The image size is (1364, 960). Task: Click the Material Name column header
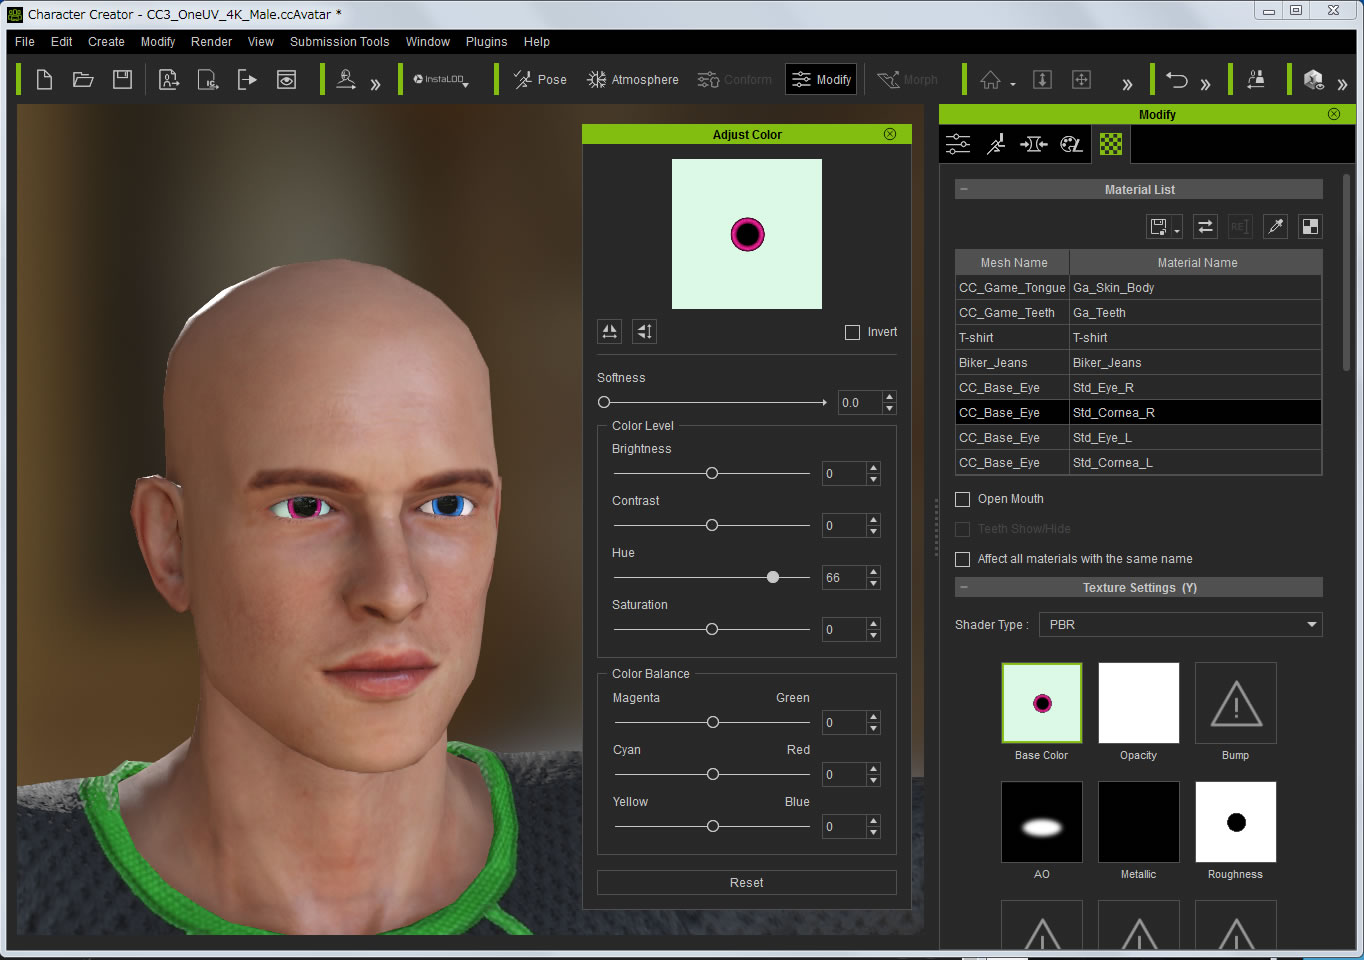coord(1196,263)
